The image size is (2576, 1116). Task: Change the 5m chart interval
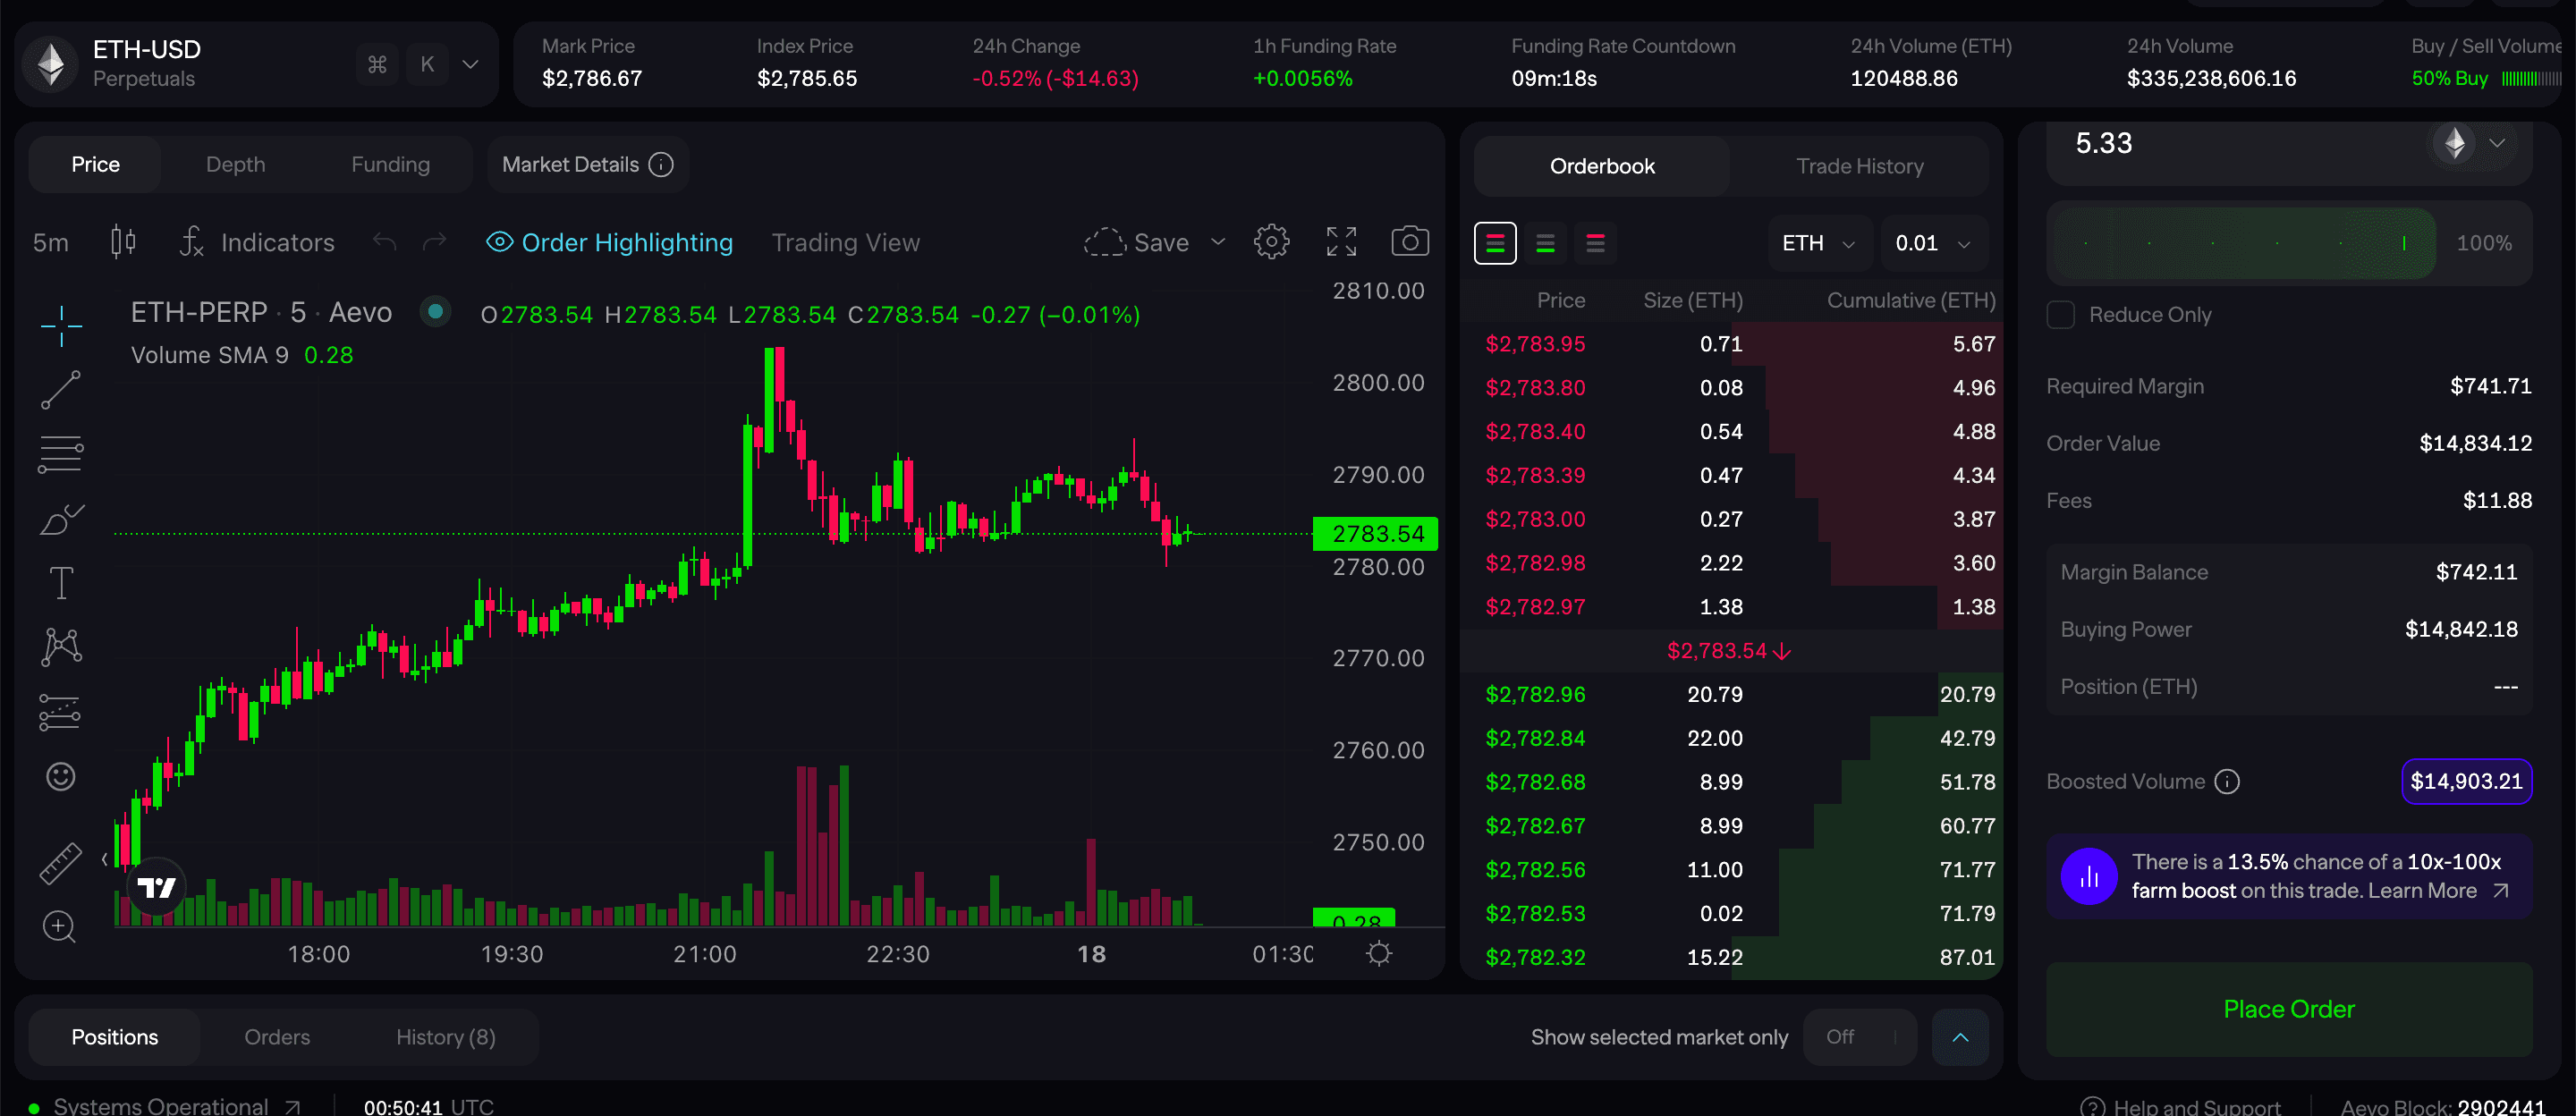[x=51, y=242]
